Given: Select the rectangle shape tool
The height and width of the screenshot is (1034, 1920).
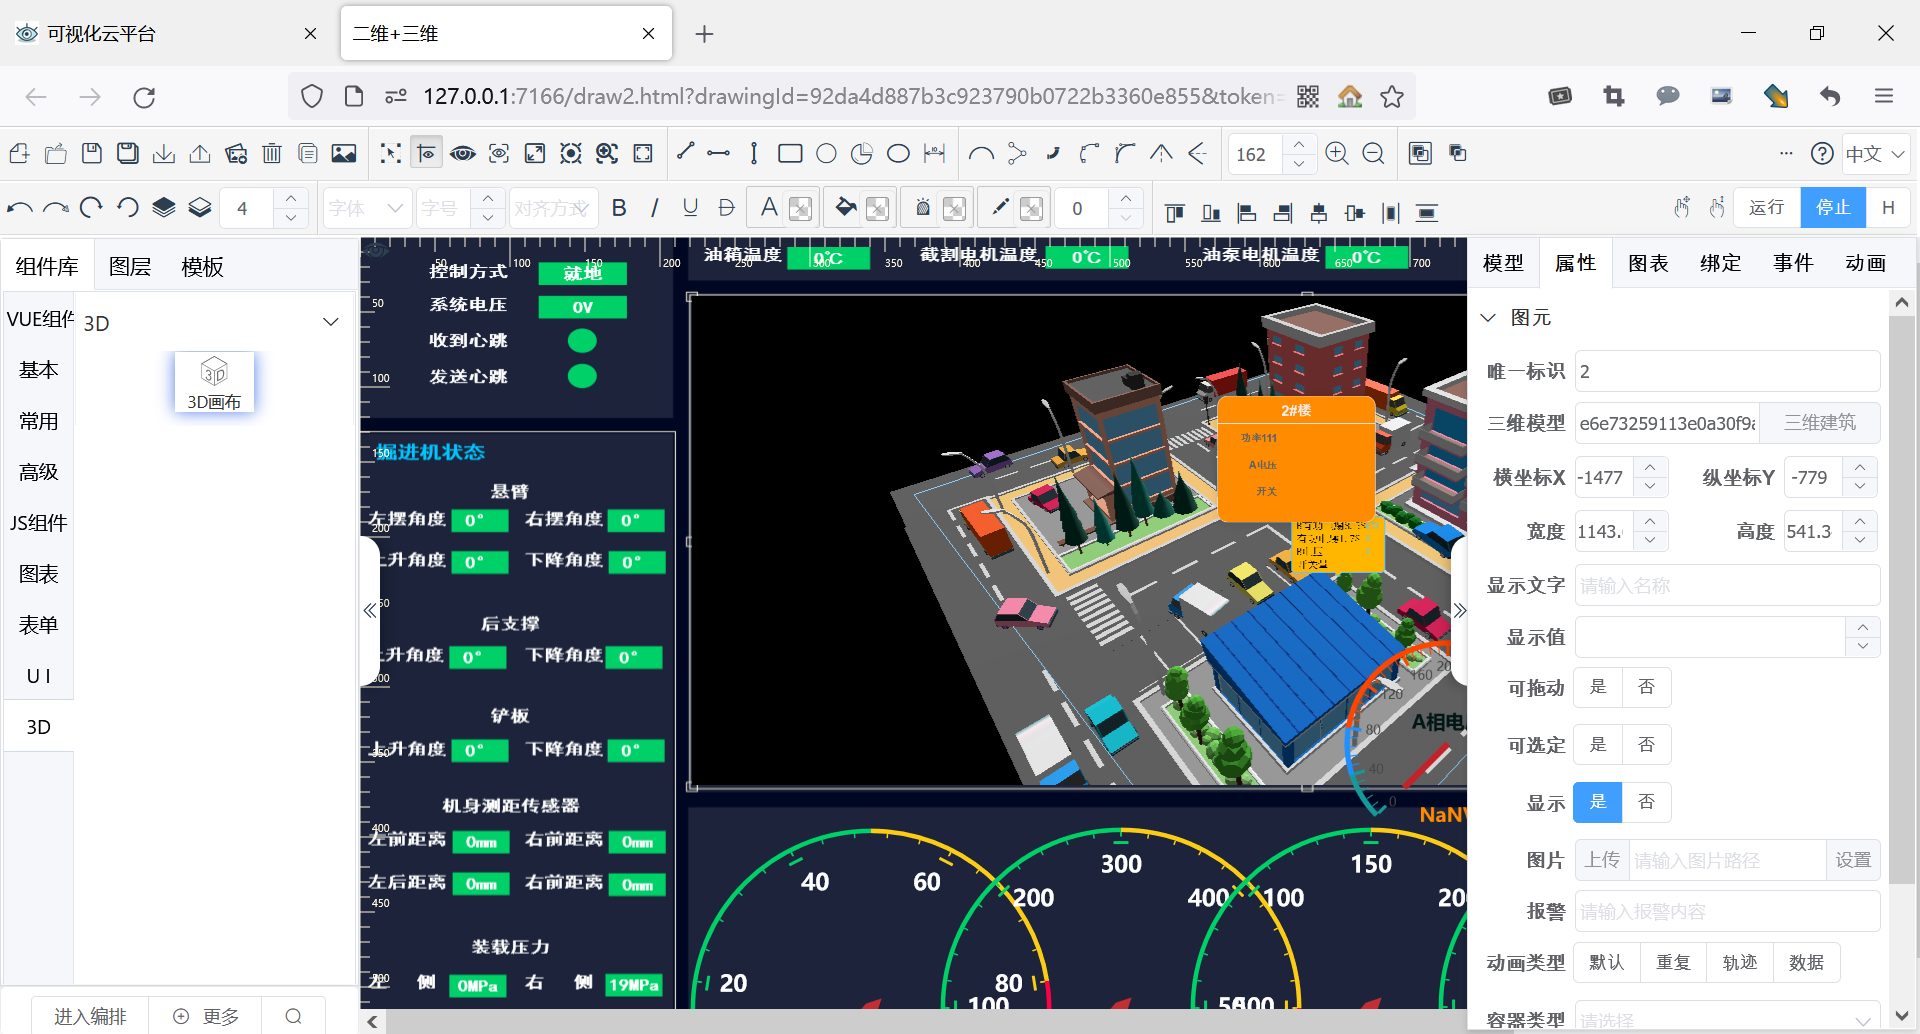Looking at the screenshot, I should (790, 153).
